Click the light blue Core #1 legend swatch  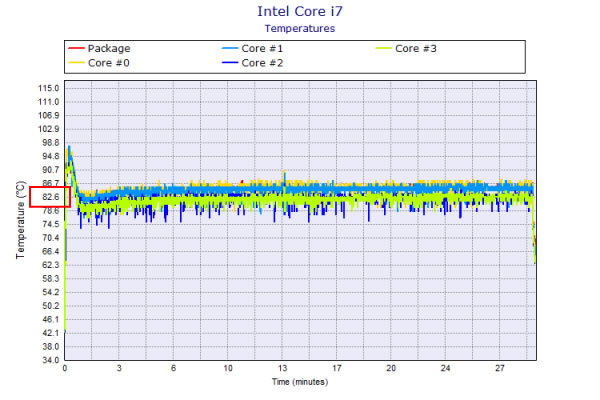[x=230, y=48]
